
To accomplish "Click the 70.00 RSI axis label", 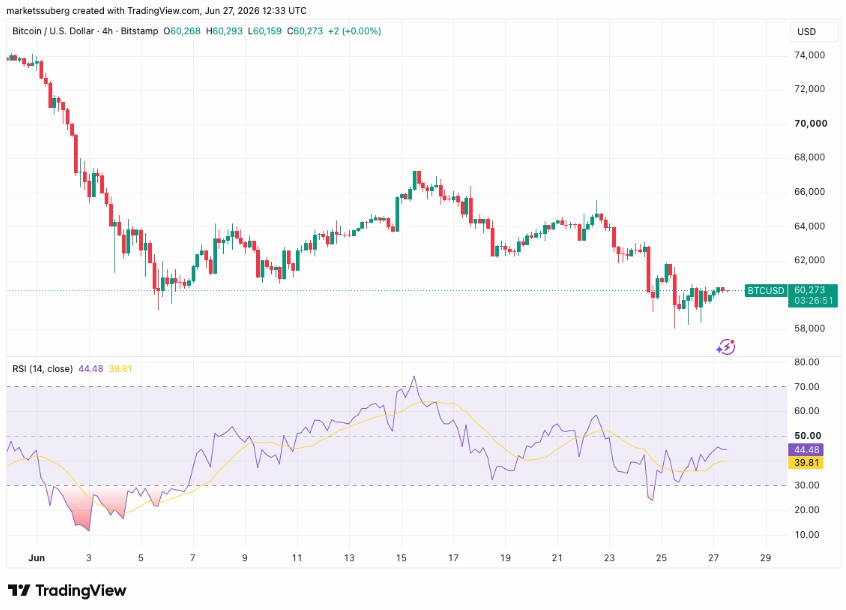I will click(x=807, y=387).
